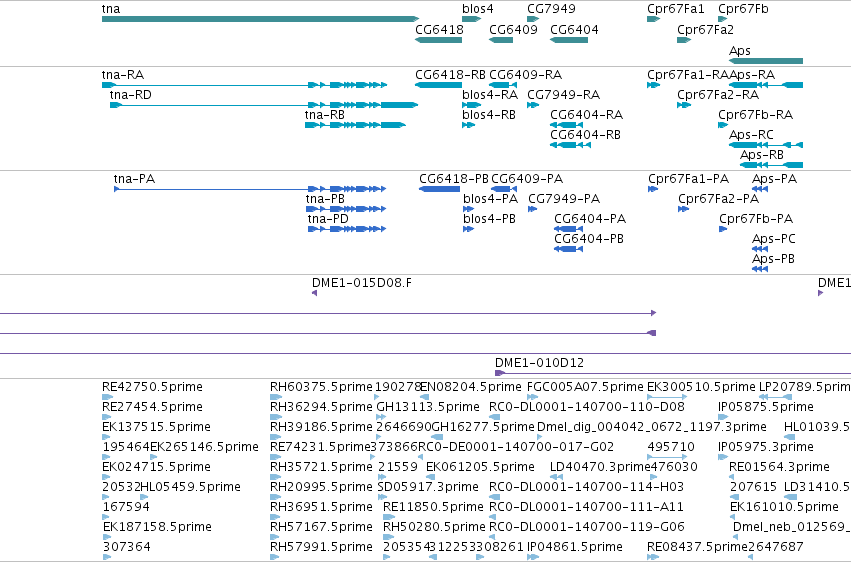Select the CG6409-RA transcript
Viewport: 851px width, 562px height.
[x=503, y=85]
